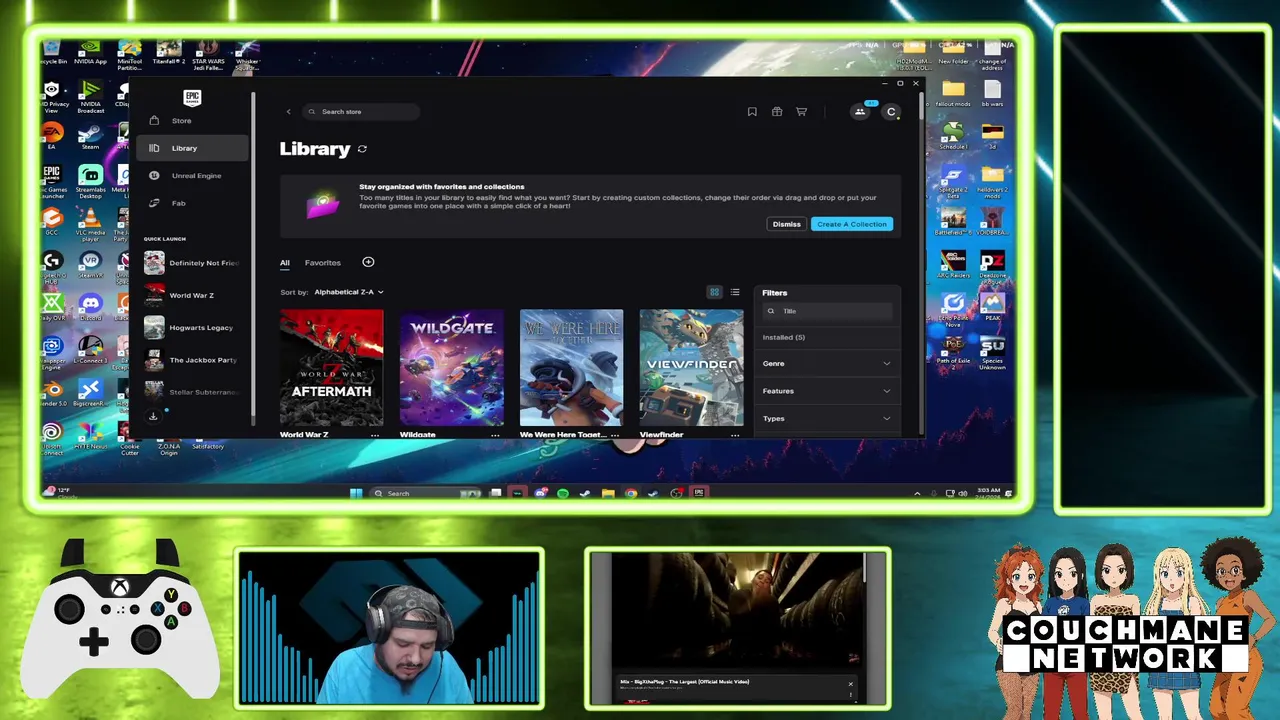Quick launch Definitely Not Fried
Image resolution: width=1280 pixels, height=720 pixels.
point(192,263)
